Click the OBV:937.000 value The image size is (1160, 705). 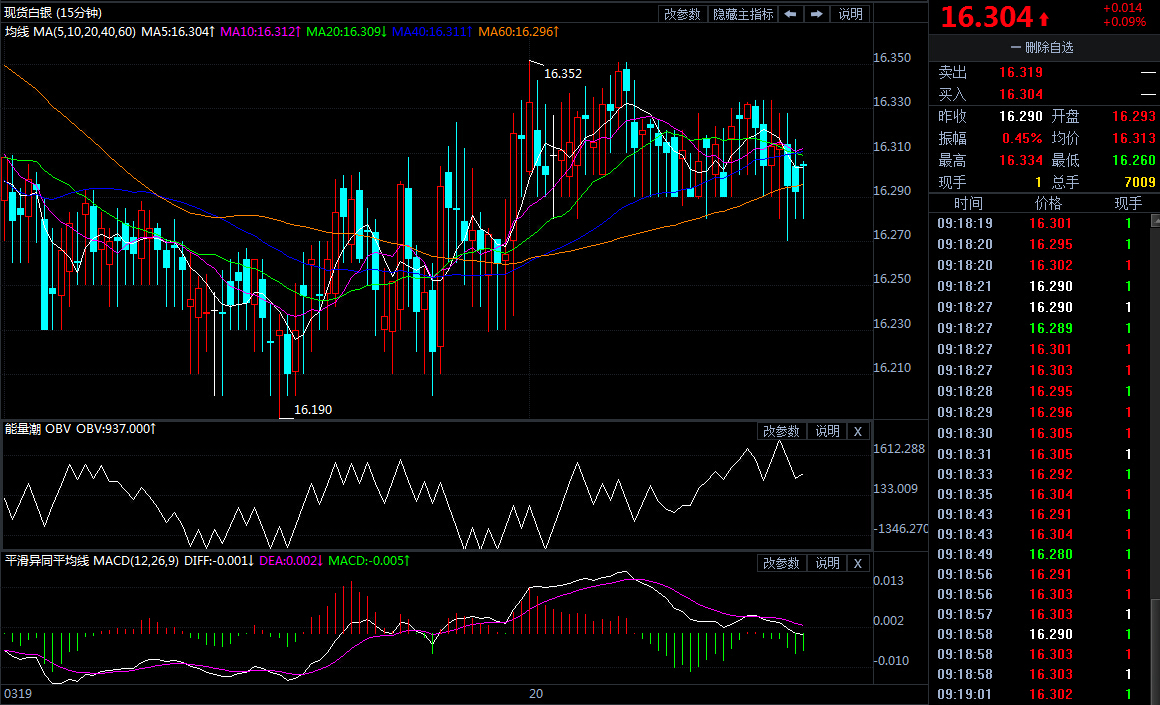pyautogui.click(x=115, y=429)
